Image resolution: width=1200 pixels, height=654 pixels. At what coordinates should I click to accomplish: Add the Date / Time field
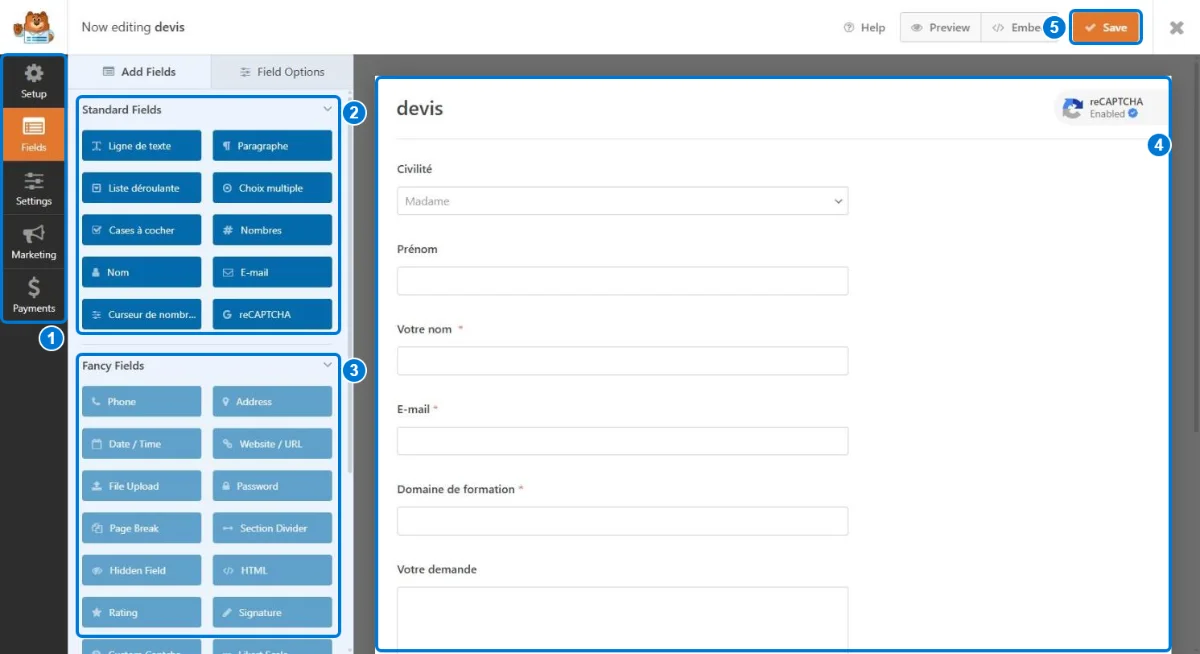(x=141, y=444)
